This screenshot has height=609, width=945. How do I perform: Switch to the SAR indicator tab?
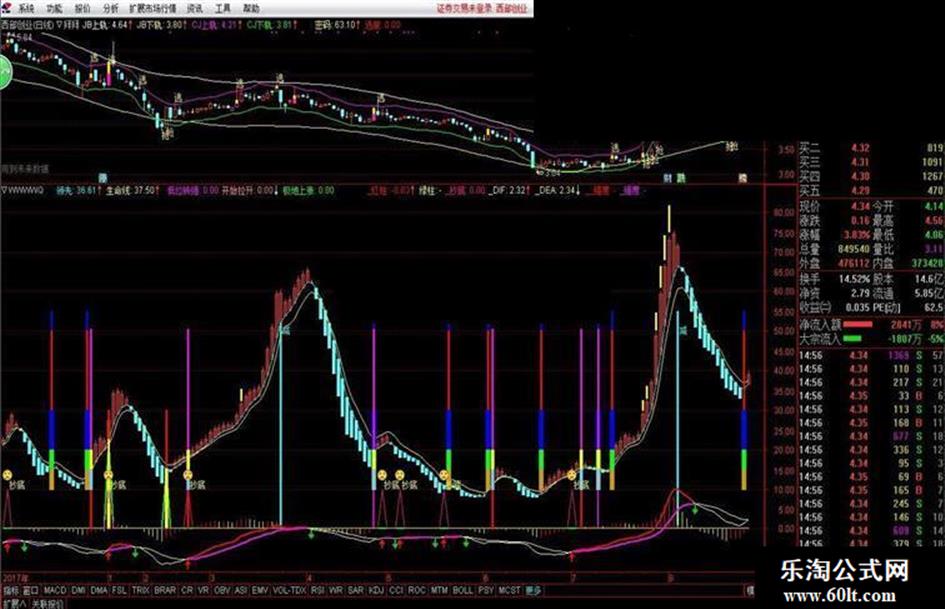pyautogui.click(x=356, y=590)
